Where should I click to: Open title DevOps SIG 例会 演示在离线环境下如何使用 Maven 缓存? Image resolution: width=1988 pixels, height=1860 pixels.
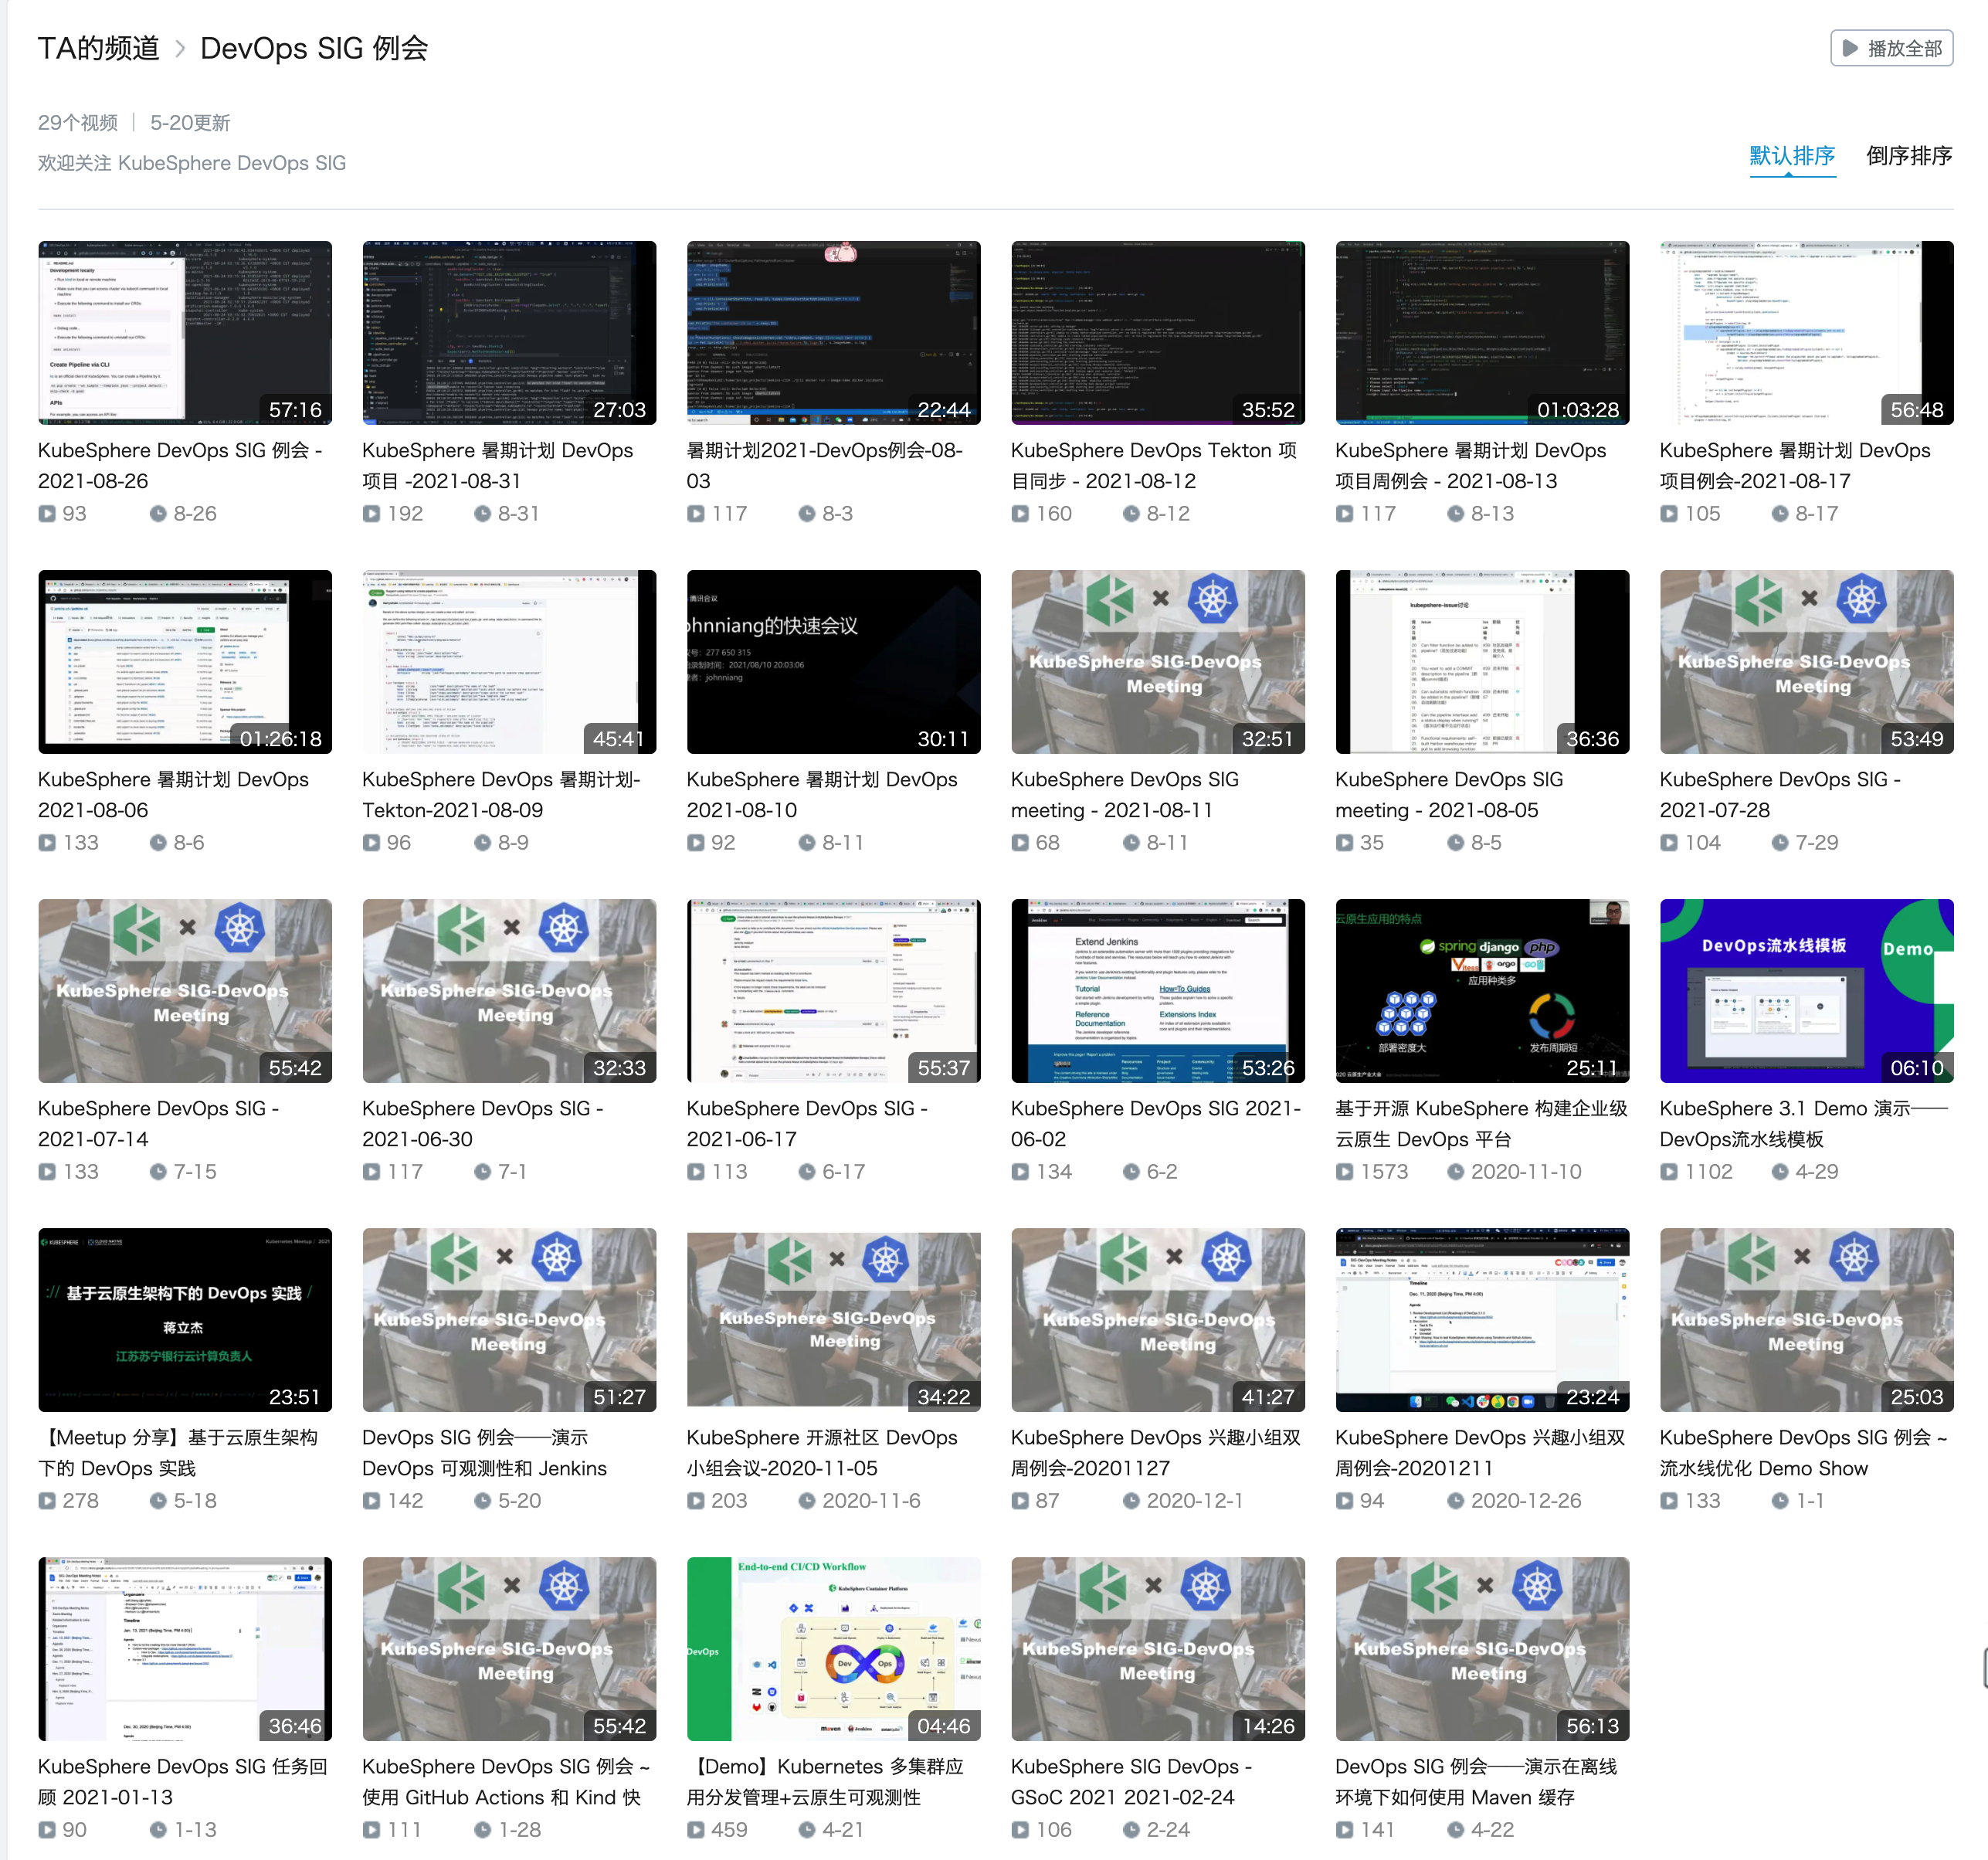pyautogui.click(x=1476, y=1781)
